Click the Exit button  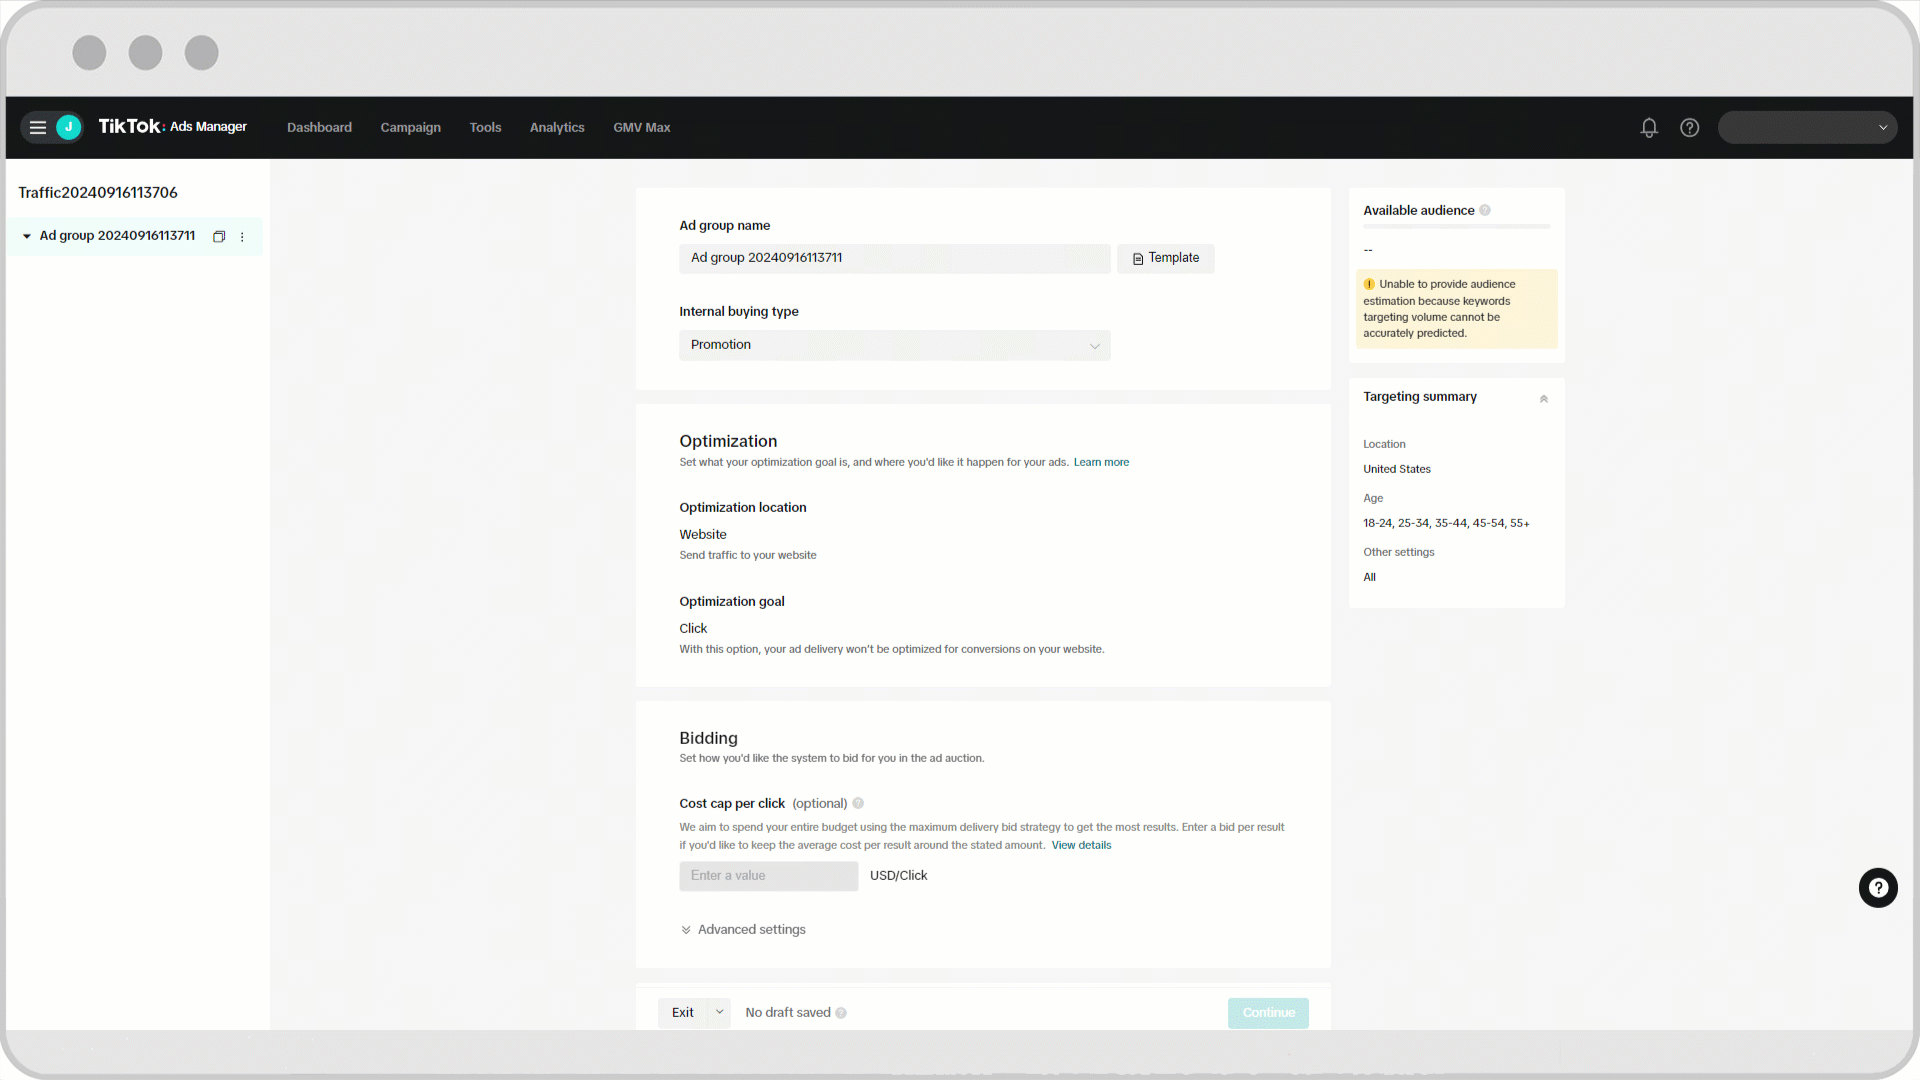[683, 1011]
